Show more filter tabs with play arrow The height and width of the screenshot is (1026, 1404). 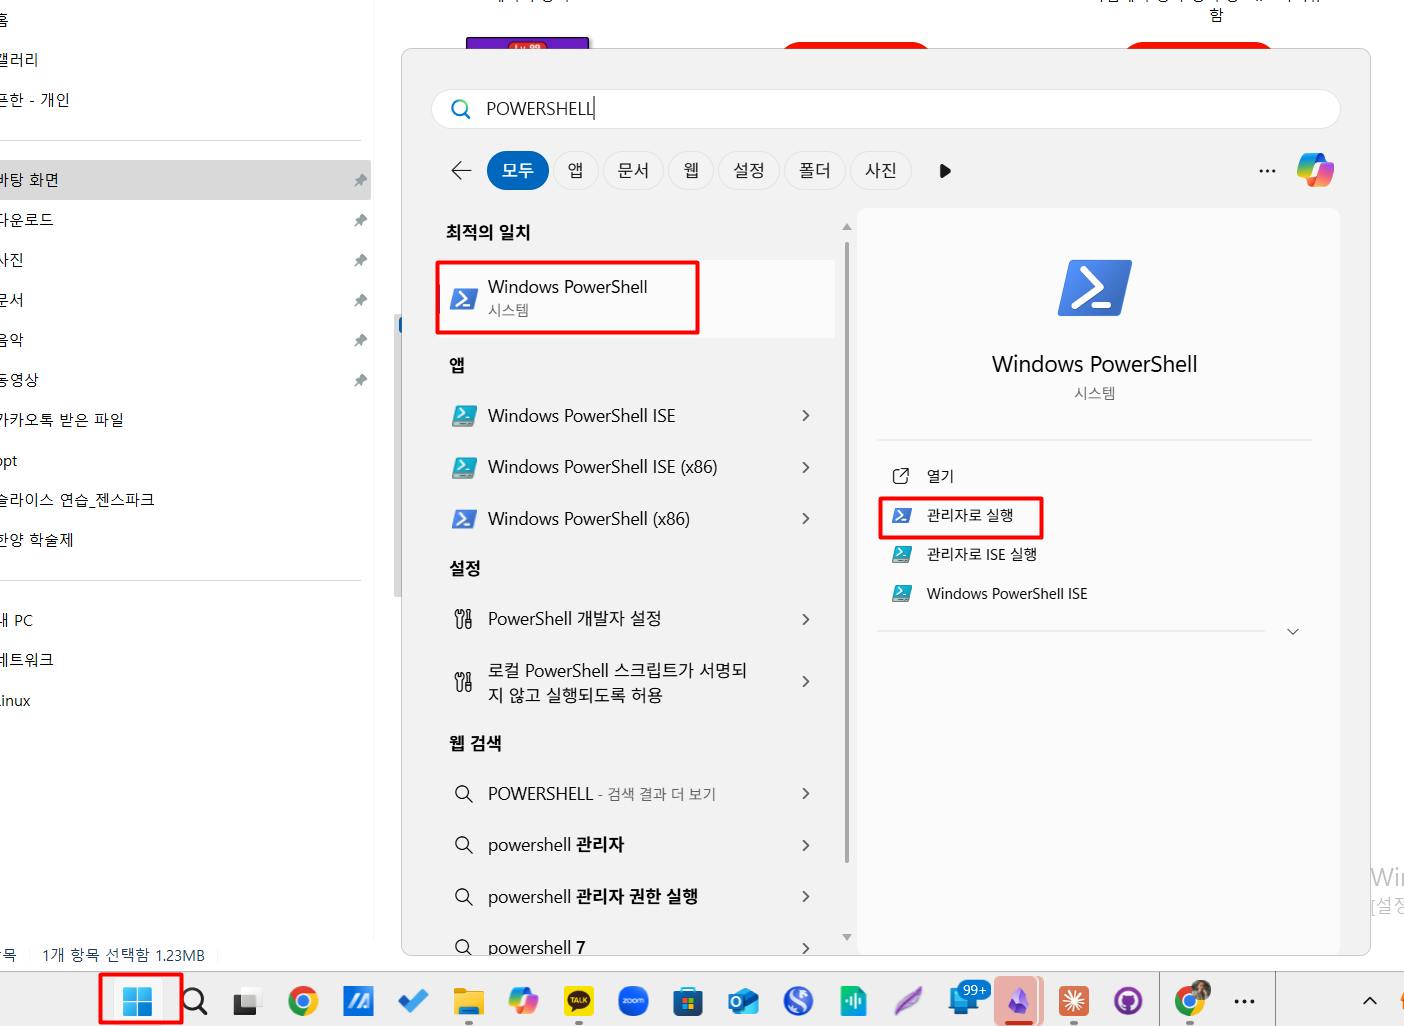pyautogui.click(x=945, y=171)
